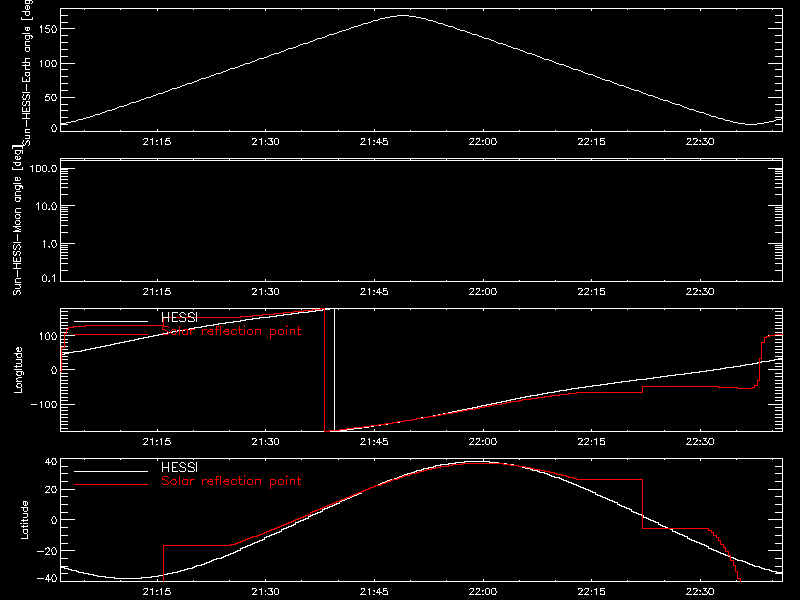The height and width of the screenshot is (600, 800).
Task: Click 22:30 time label under Longitude plot
Action: pos(700,442)
